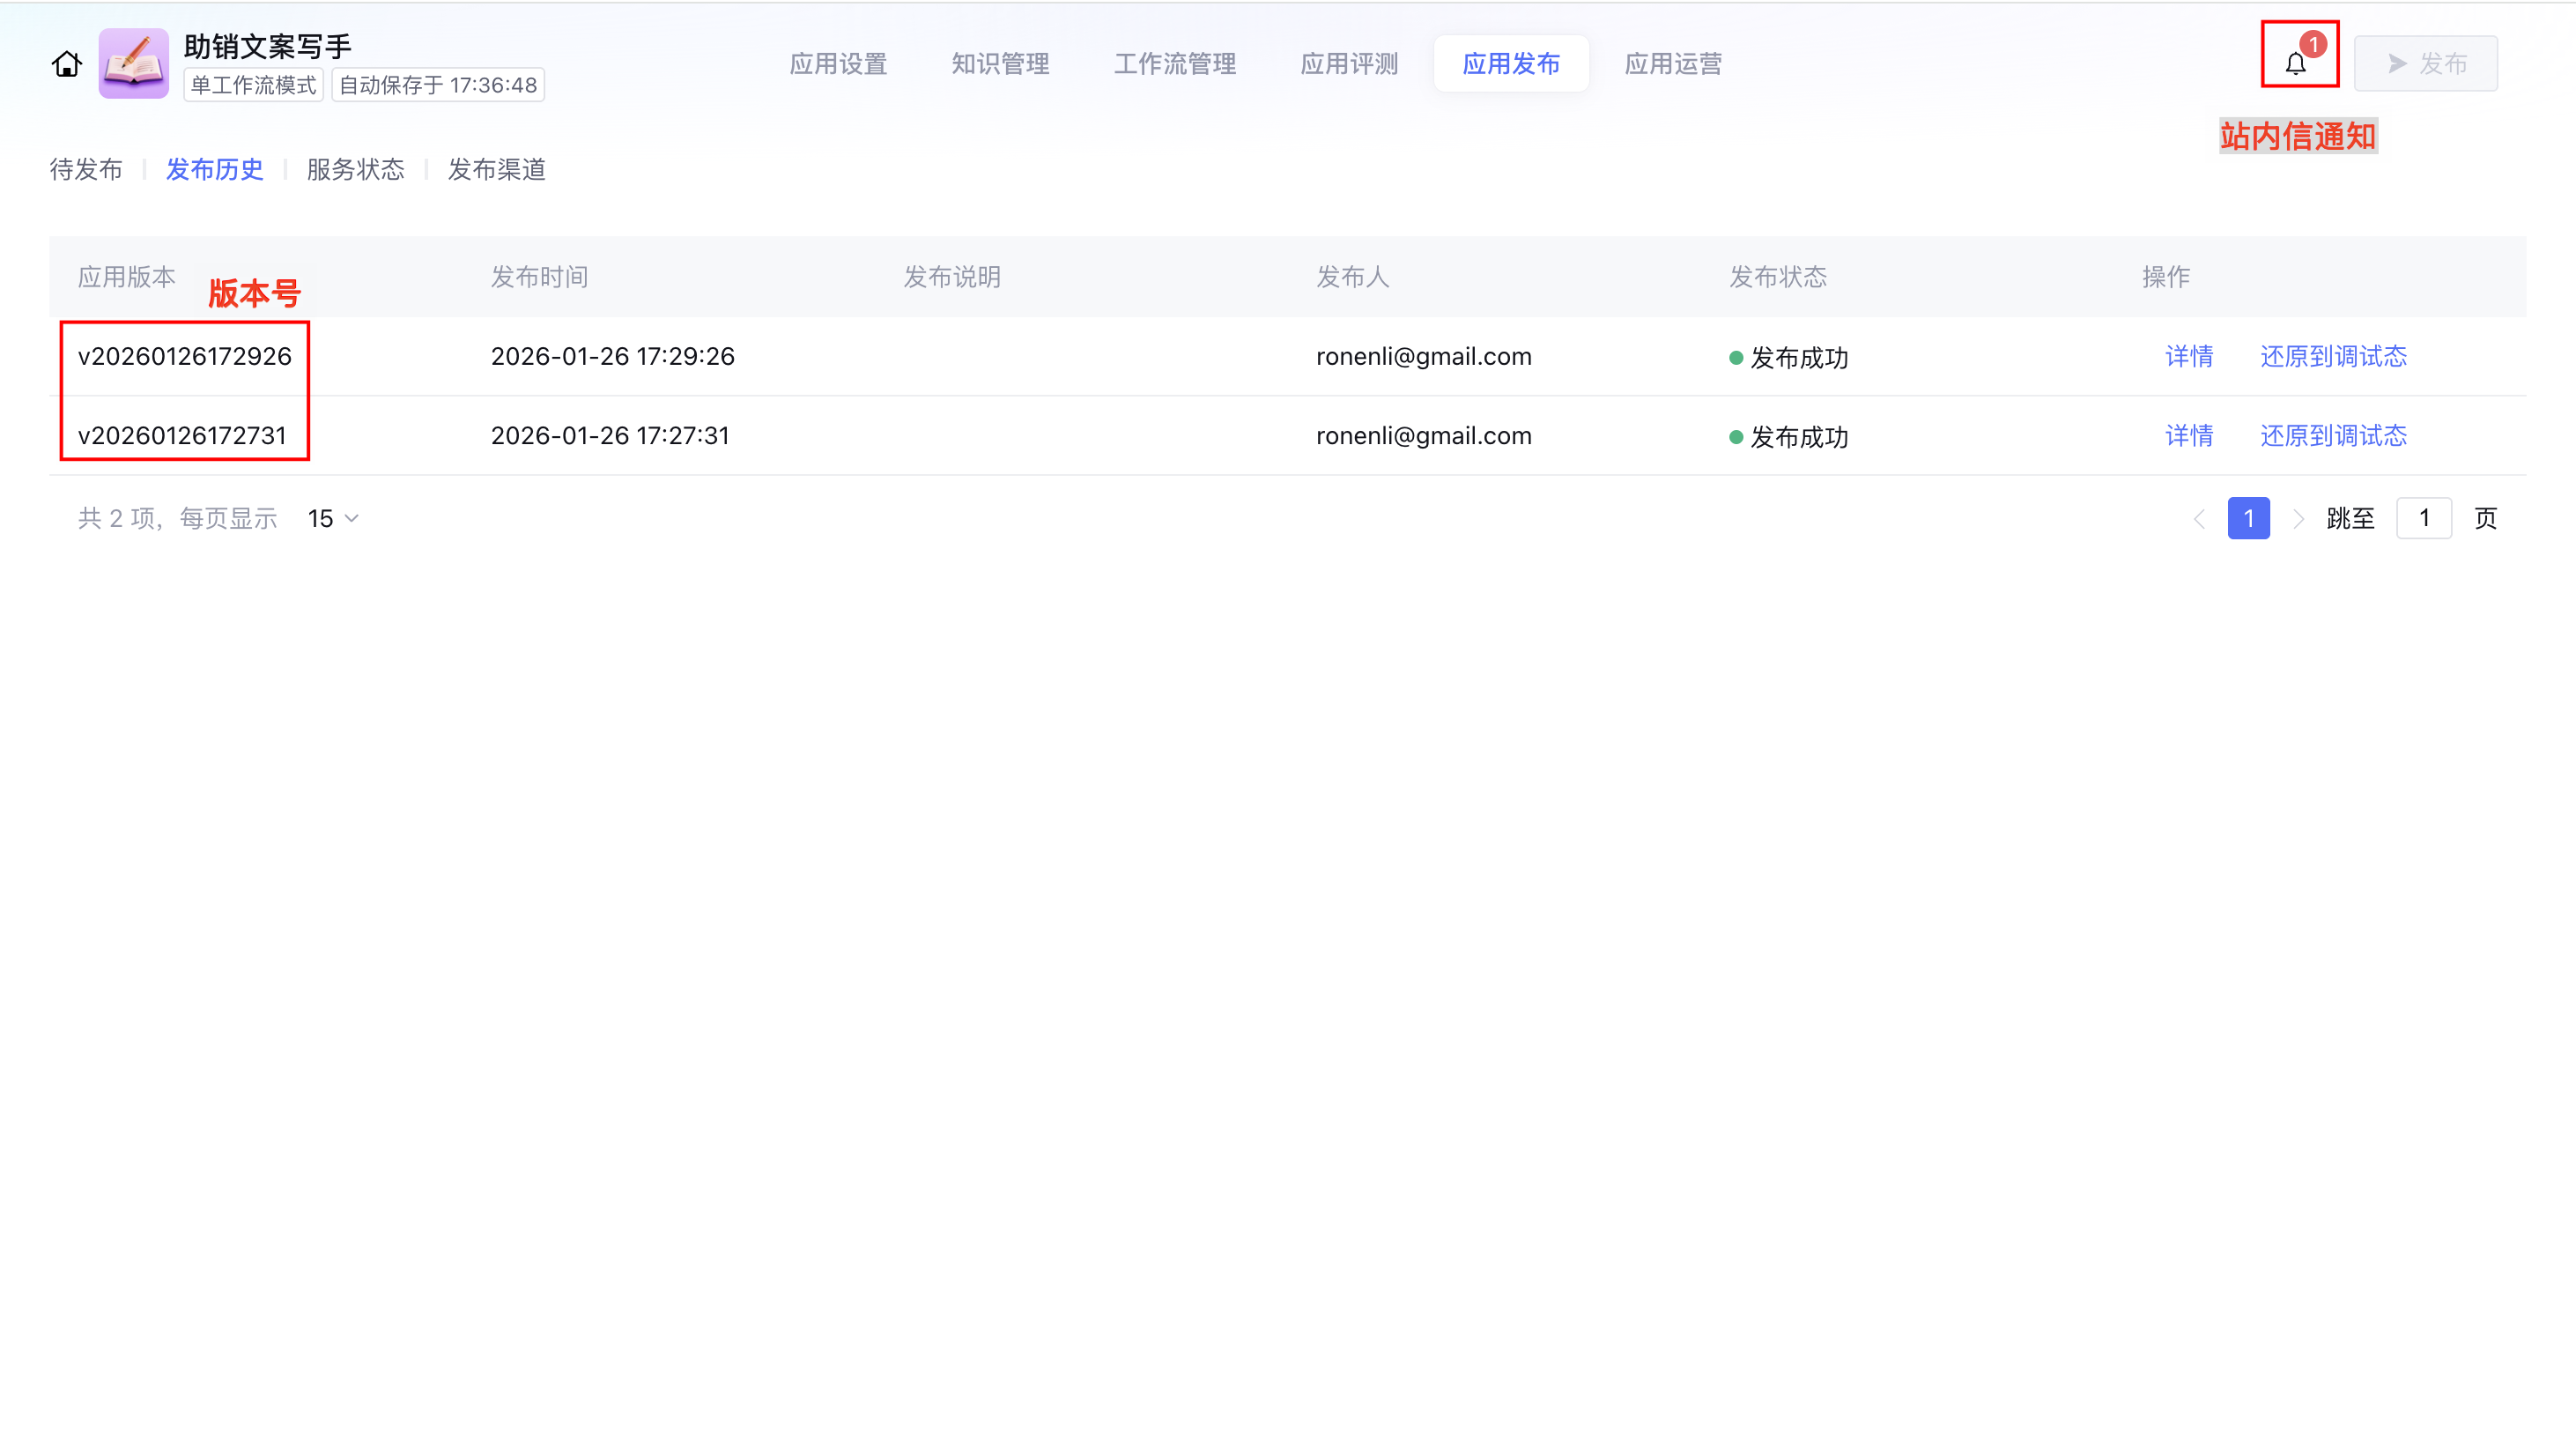
Task: Click the home icon
Action: (x=66, y=64)
